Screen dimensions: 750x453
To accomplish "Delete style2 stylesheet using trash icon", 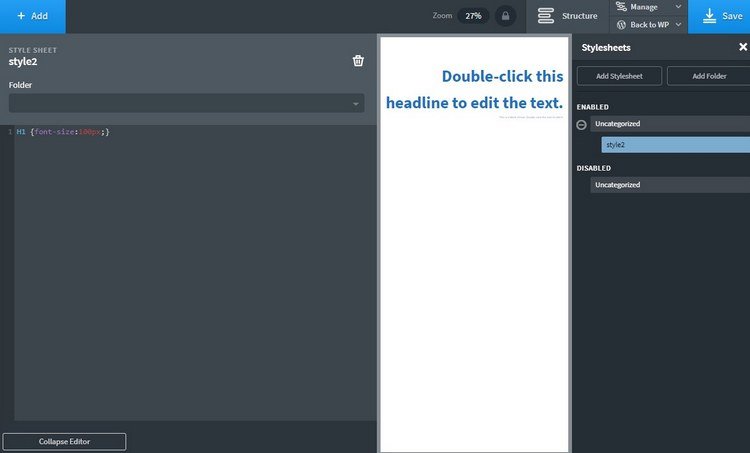I will pyautogui.click(x=358, y=61).
